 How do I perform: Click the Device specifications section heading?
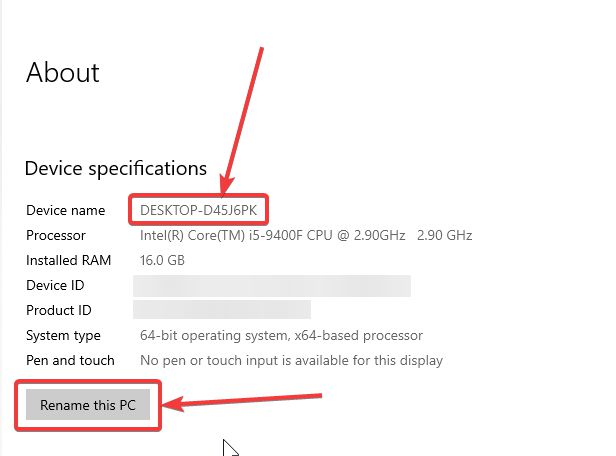tap(115, 168)
